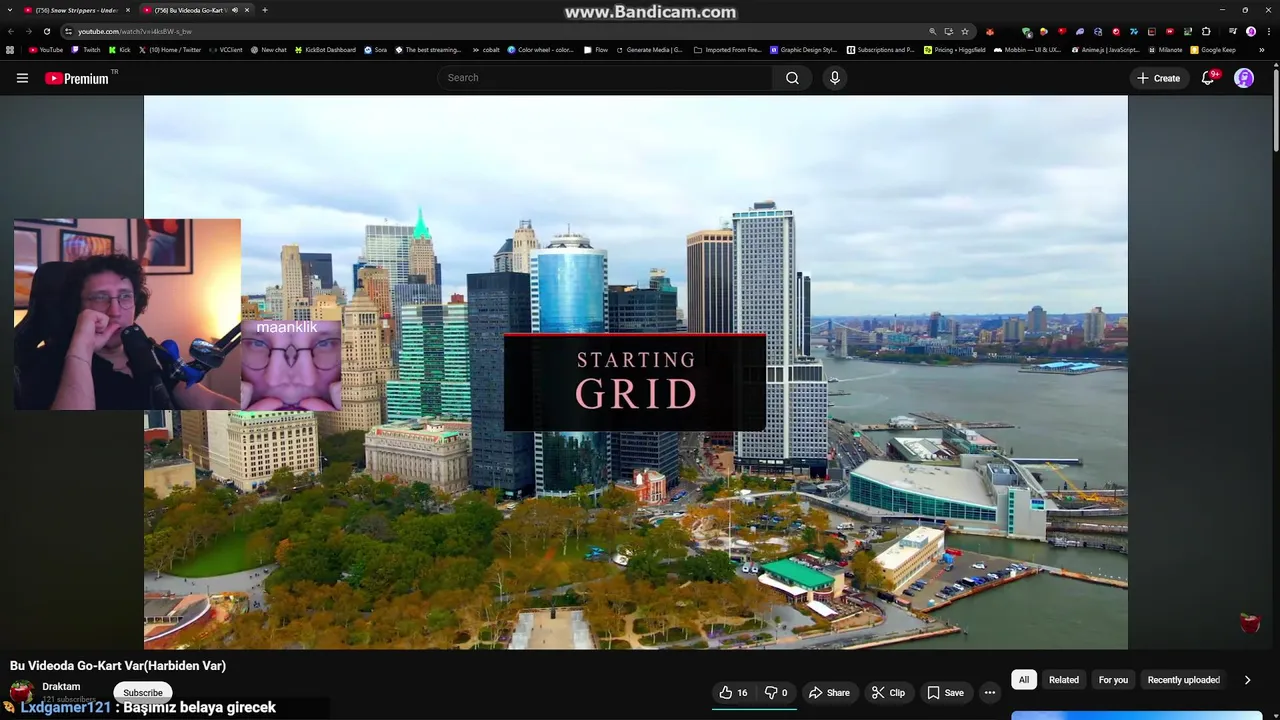Share the video
The width and height of the screenshot is (1280, 720).
point(829,692)
